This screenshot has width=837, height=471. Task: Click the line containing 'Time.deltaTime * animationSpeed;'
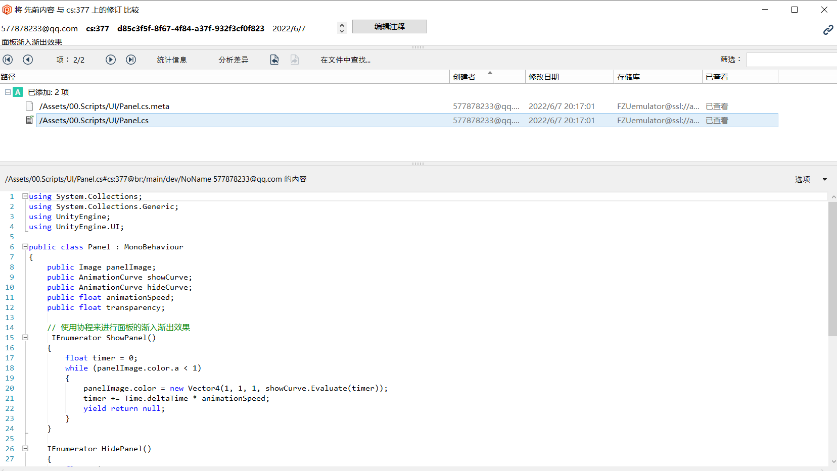point(176,398)
